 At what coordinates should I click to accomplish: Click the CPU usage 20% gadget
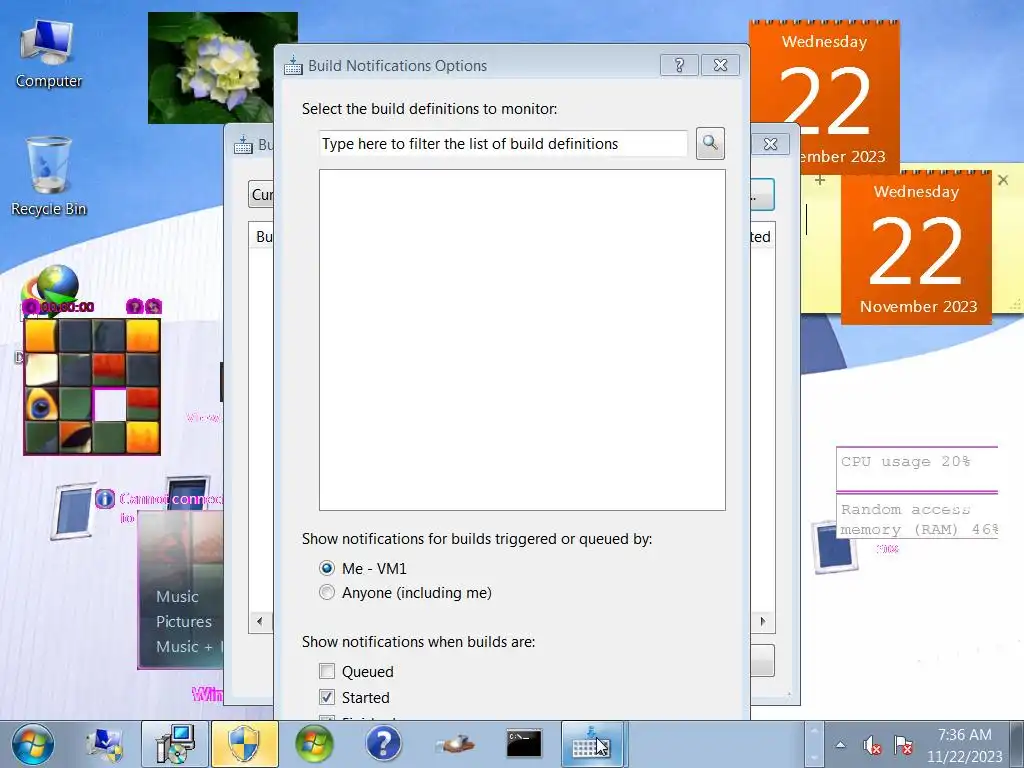point(916,469)
